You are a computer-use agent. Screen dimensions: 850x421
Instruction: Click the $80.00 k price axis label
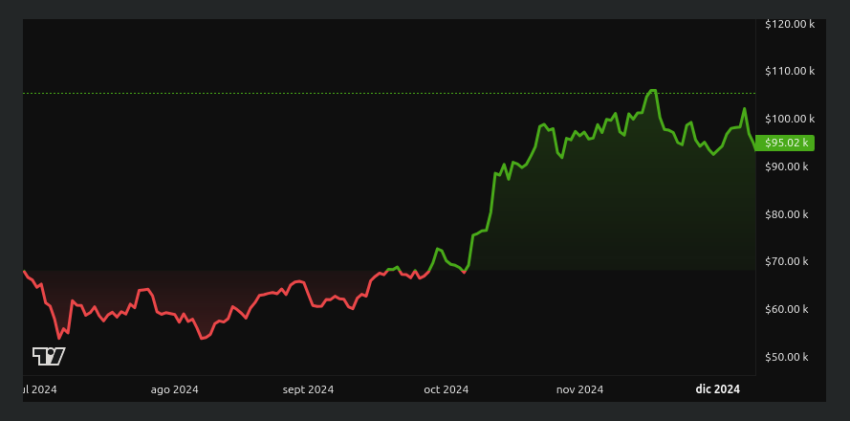[786, 214]
